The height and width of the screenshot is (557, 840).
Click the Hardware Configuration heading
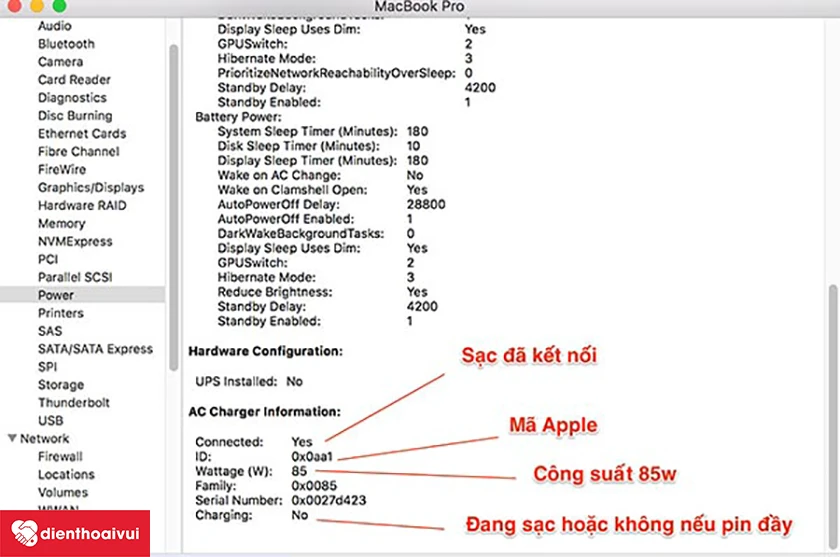(265, 351)
